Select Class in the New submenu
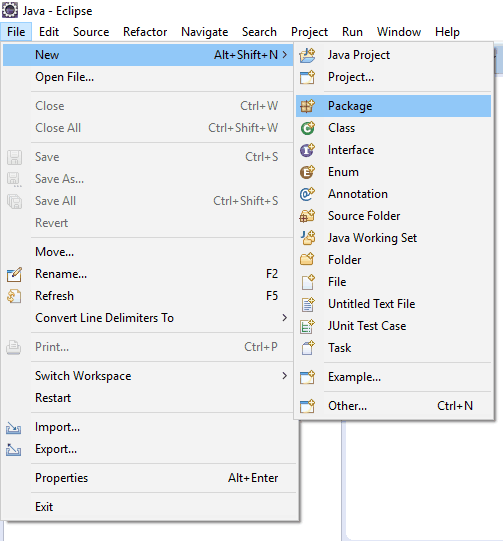This screenshot has height=541, width=503. 393,128
